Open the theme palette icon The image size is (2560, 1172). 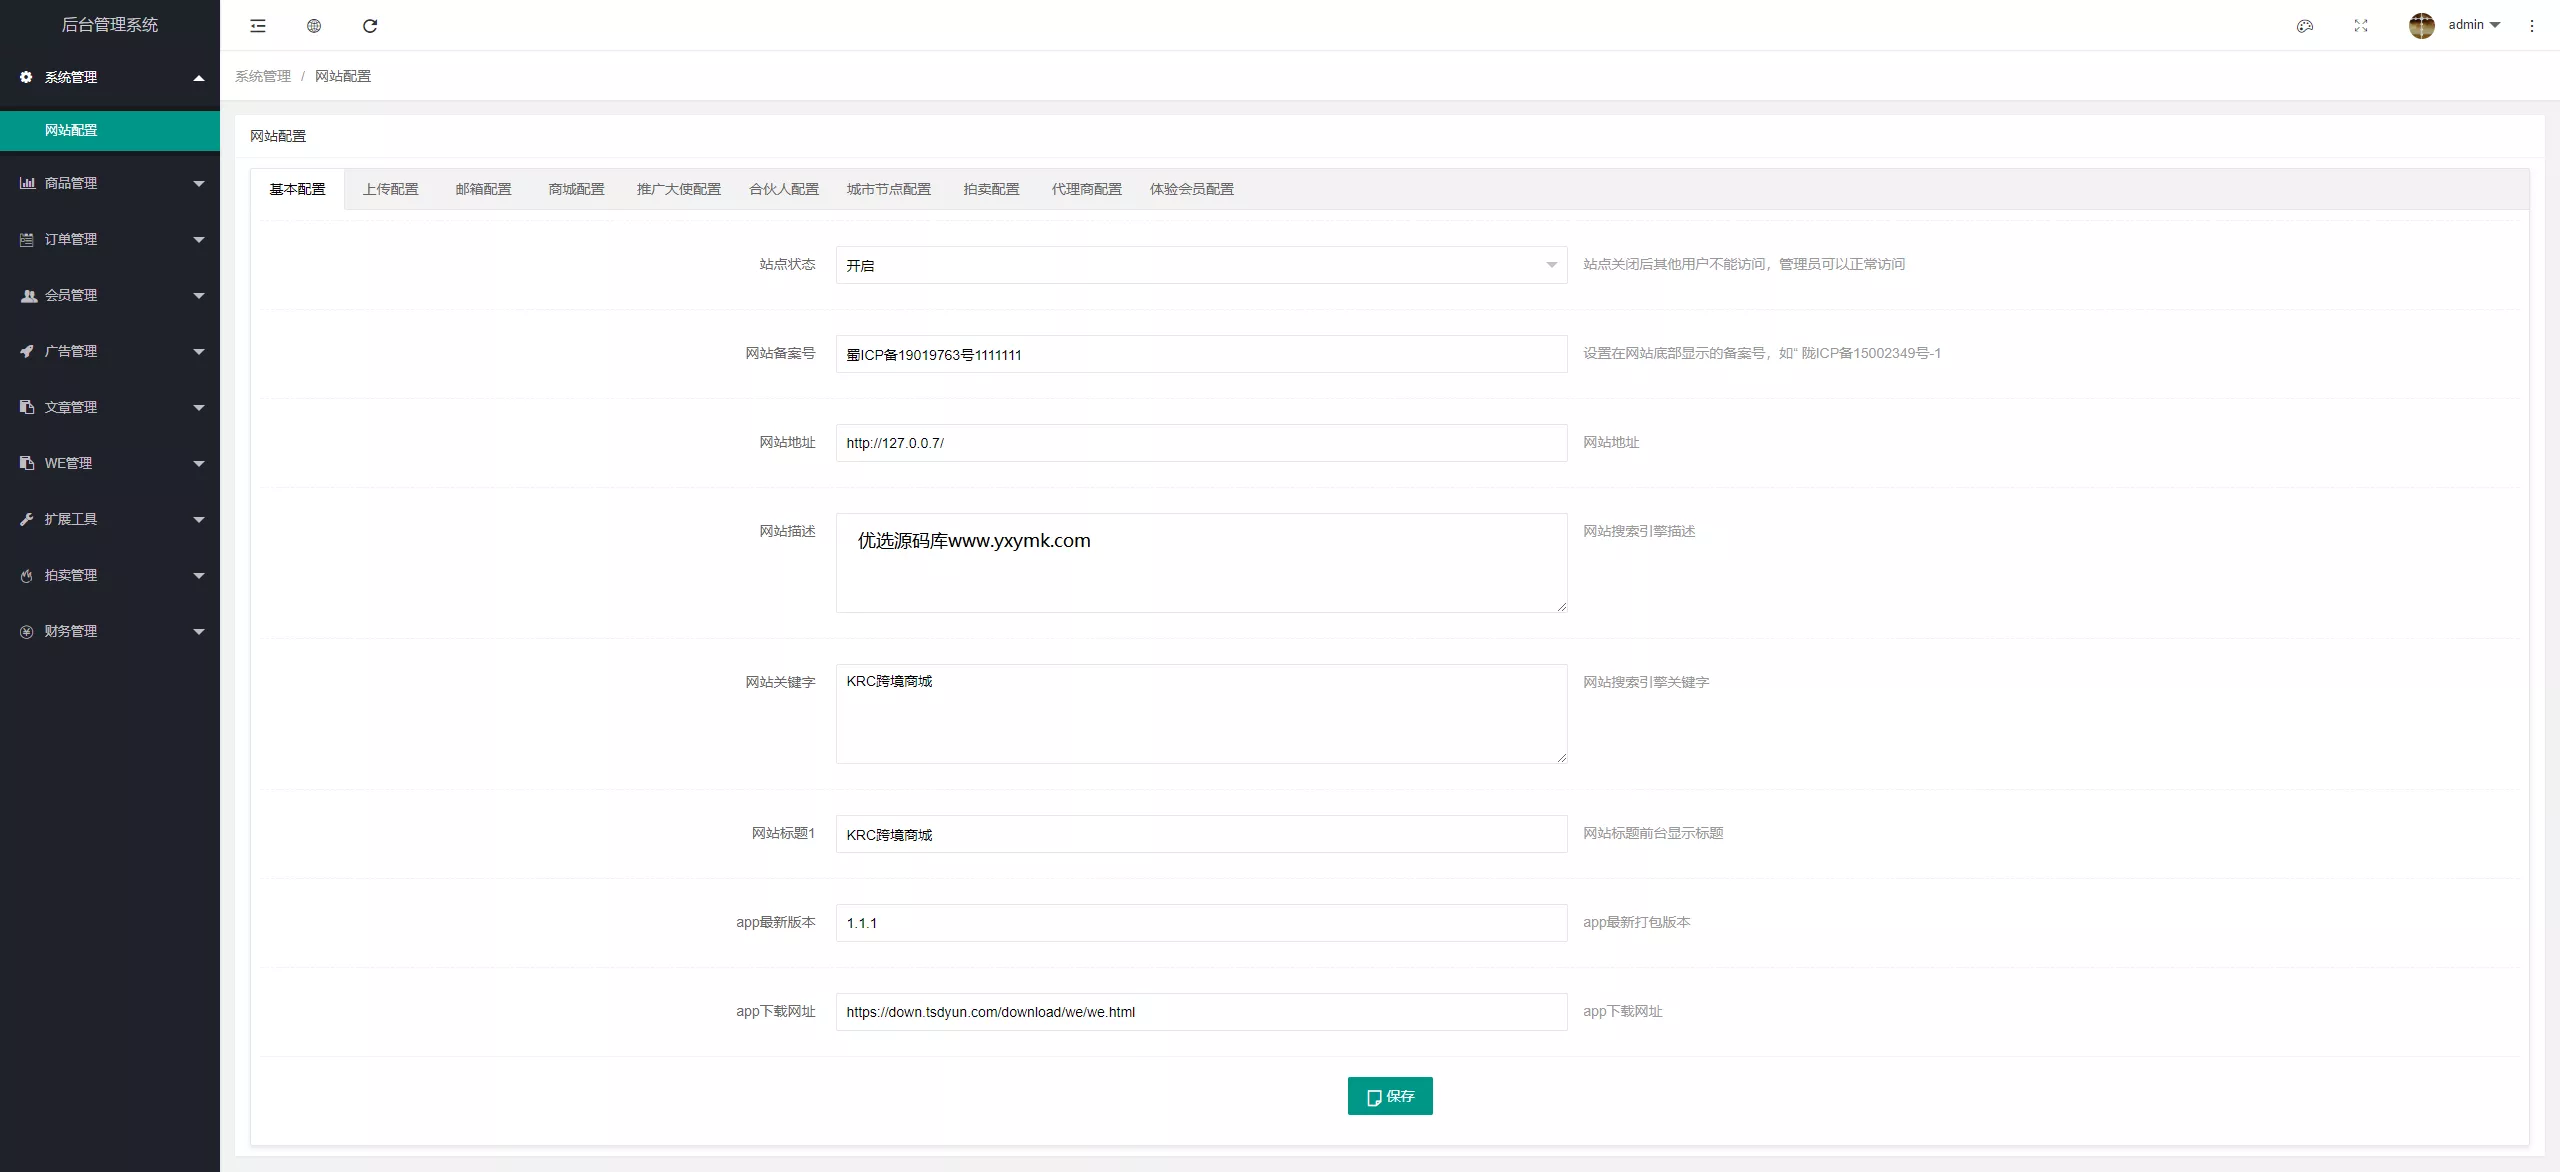2305,26
